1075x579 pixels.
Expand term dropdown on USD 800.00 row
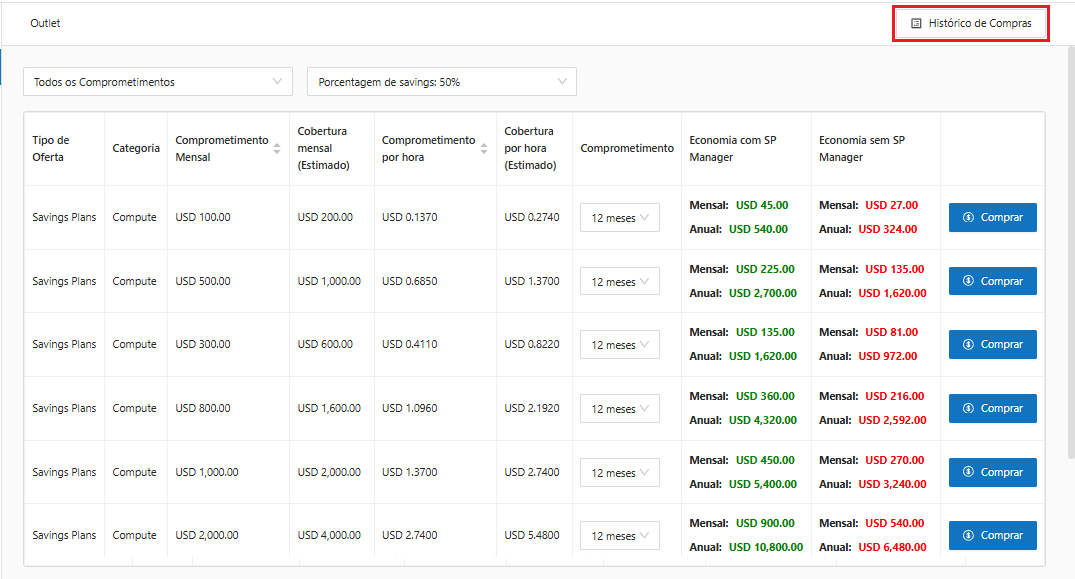click(x=619, y=409)
